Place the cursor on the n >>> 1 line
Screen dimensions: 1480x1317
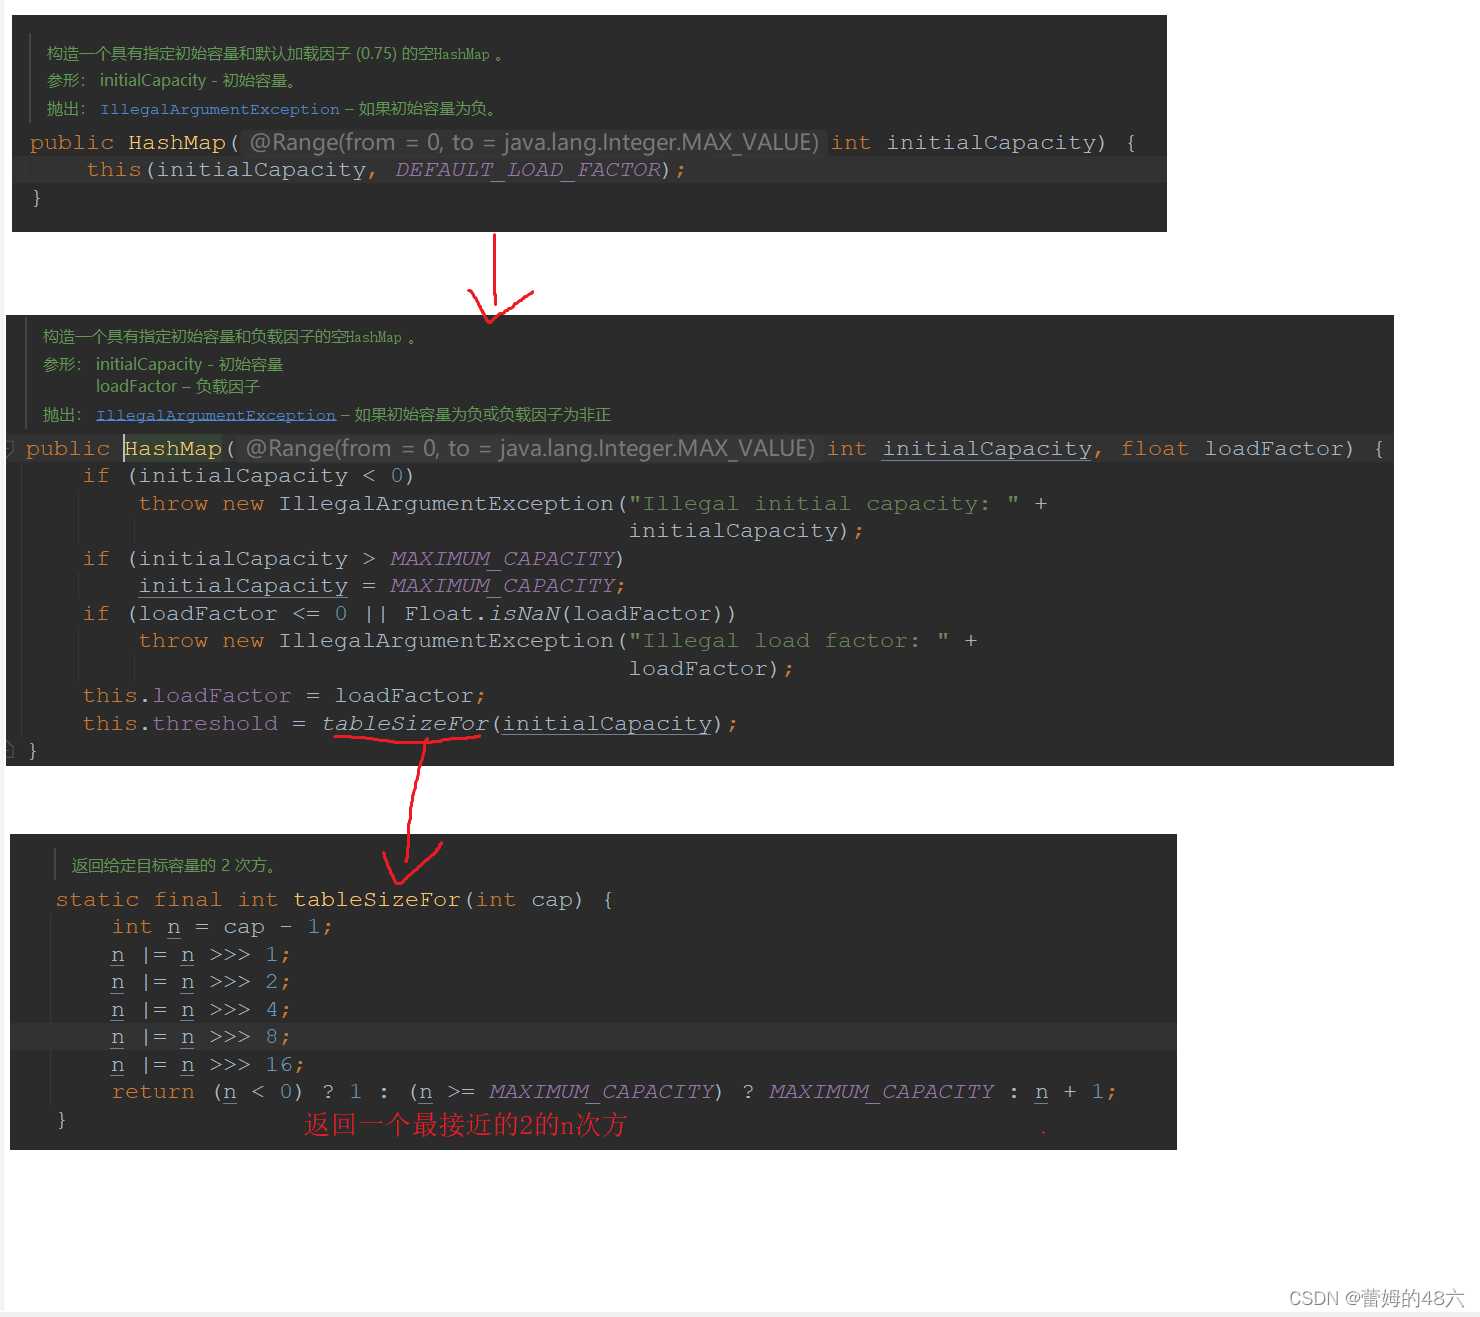point(201,955)
